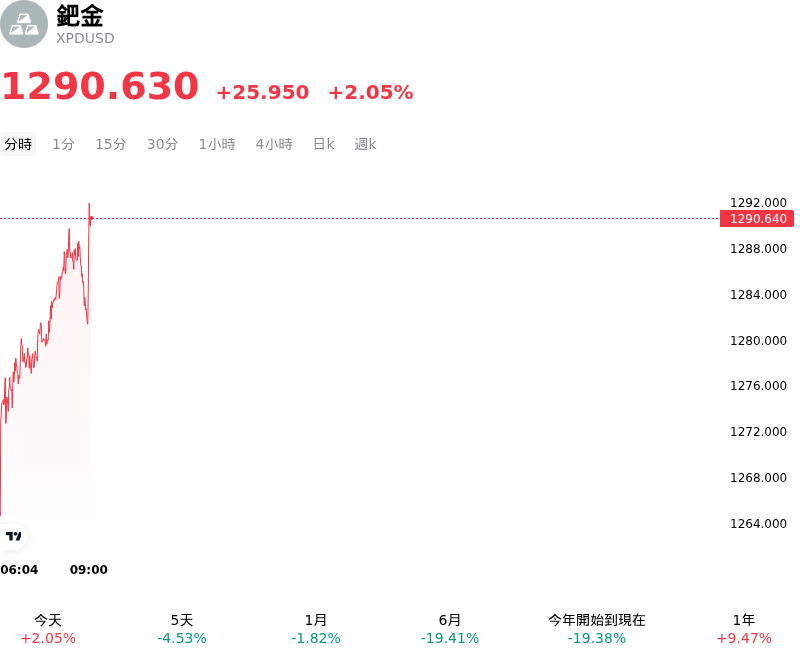Select the 5天 -4.53% range

click(182, 629)
